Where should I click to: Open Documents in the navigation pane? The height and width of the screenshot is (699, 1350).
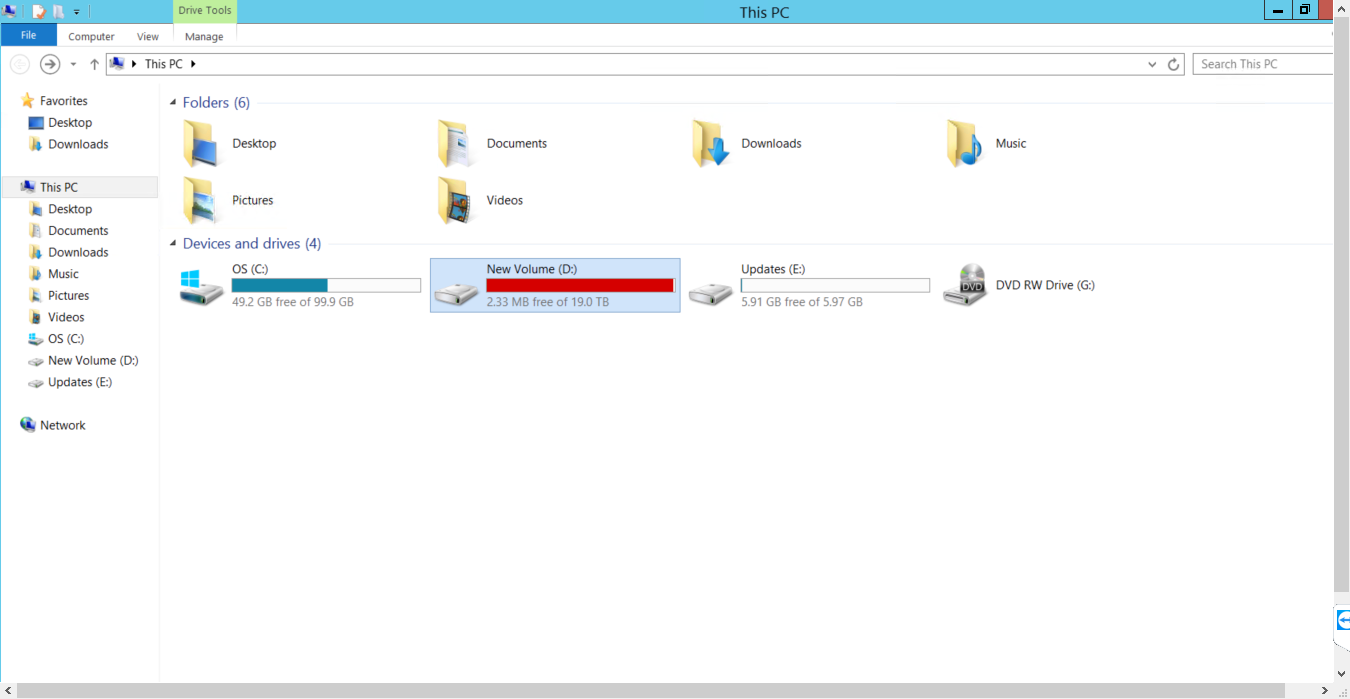[78, 231]
